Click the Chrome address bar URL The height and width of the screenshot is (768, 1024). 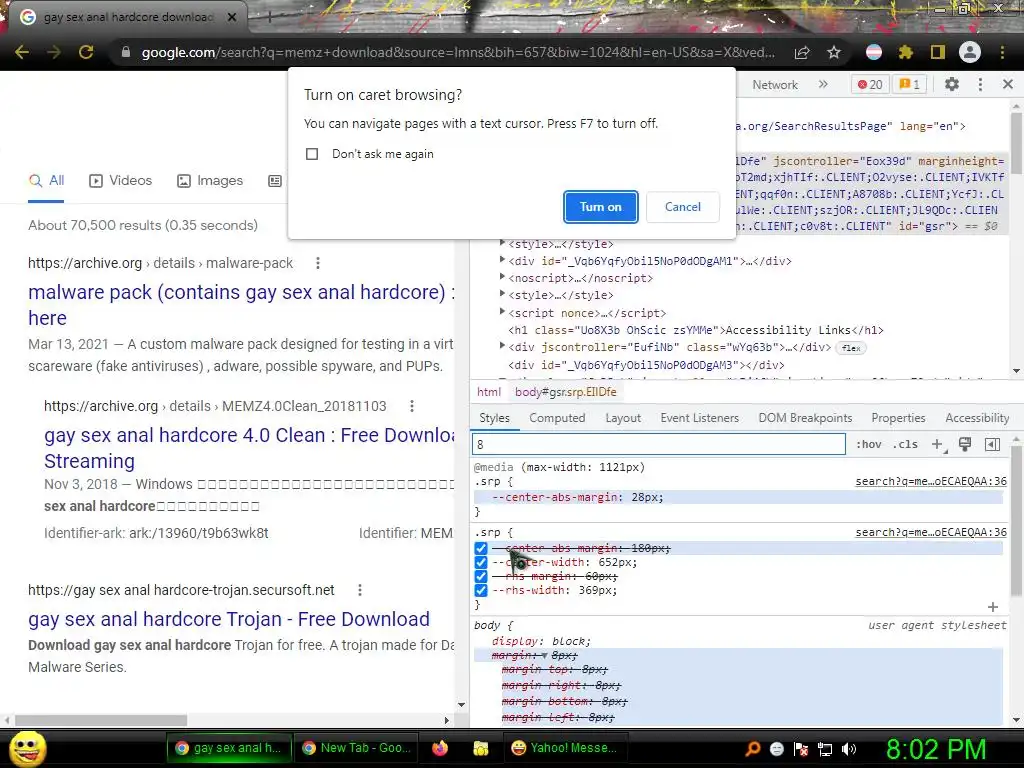(x=458, y=52)
